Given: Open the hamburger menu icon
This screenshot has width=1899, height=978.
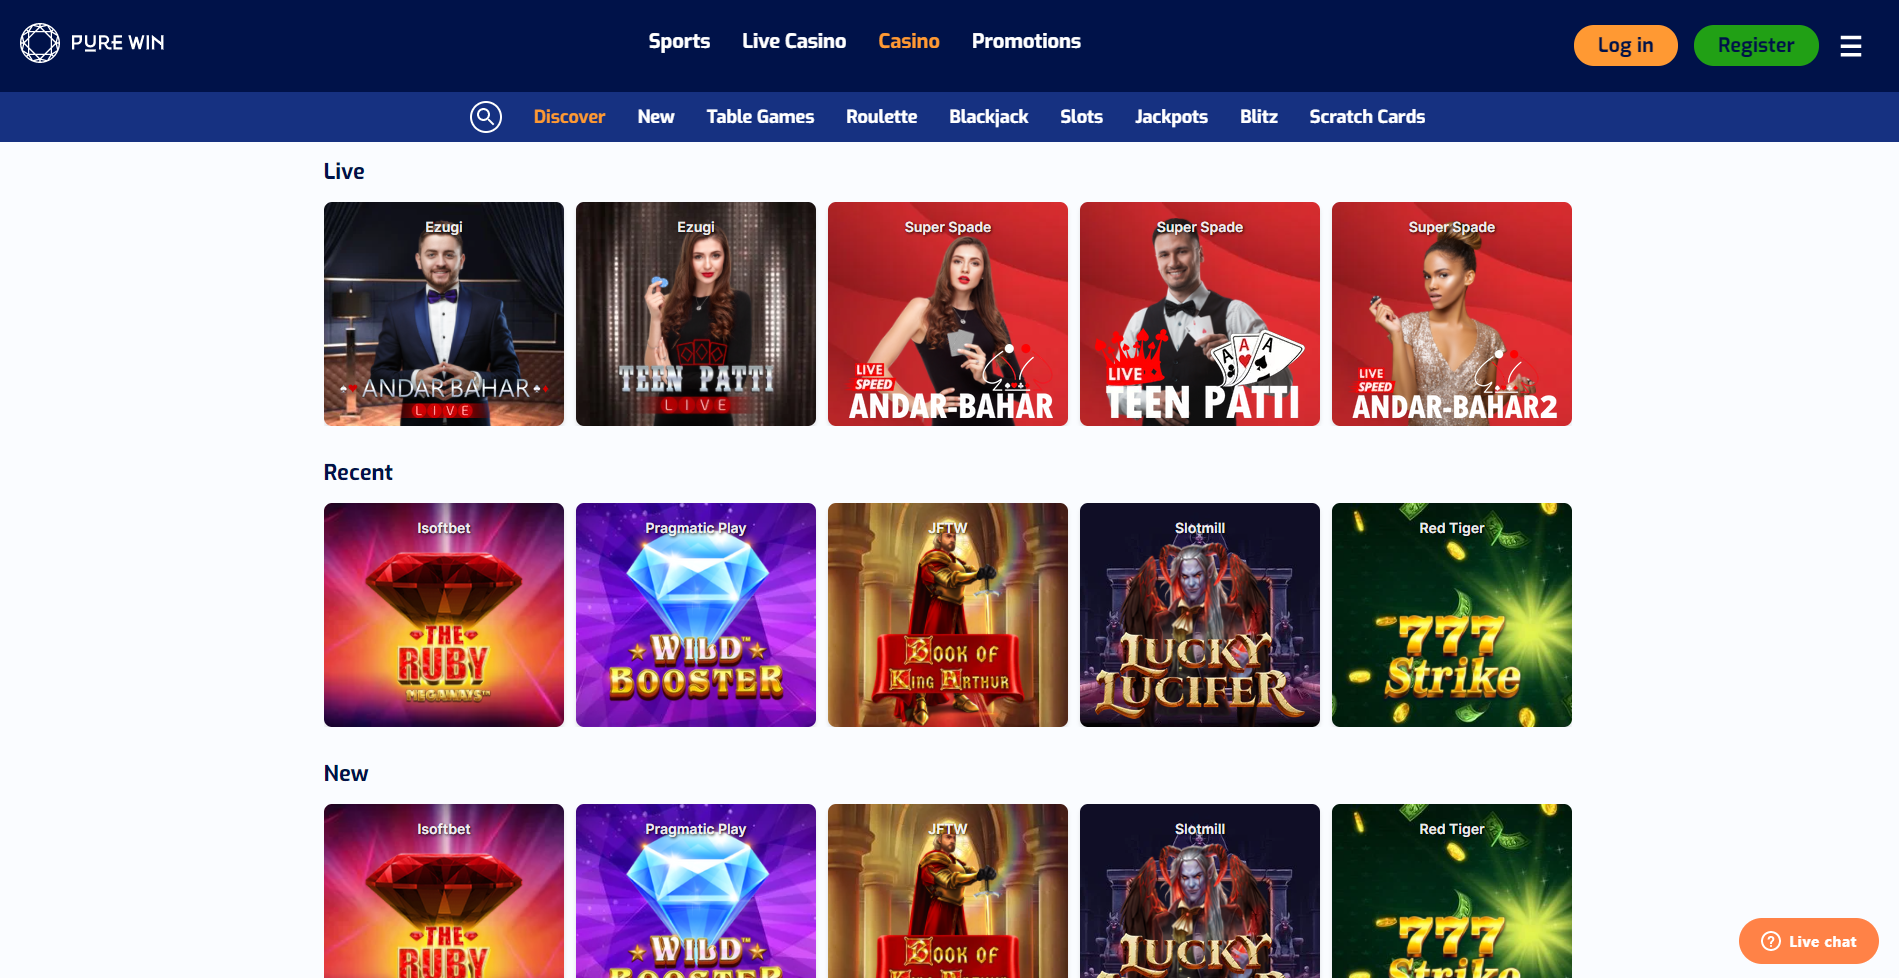Looking at the screenshot, I should 1851,46.
